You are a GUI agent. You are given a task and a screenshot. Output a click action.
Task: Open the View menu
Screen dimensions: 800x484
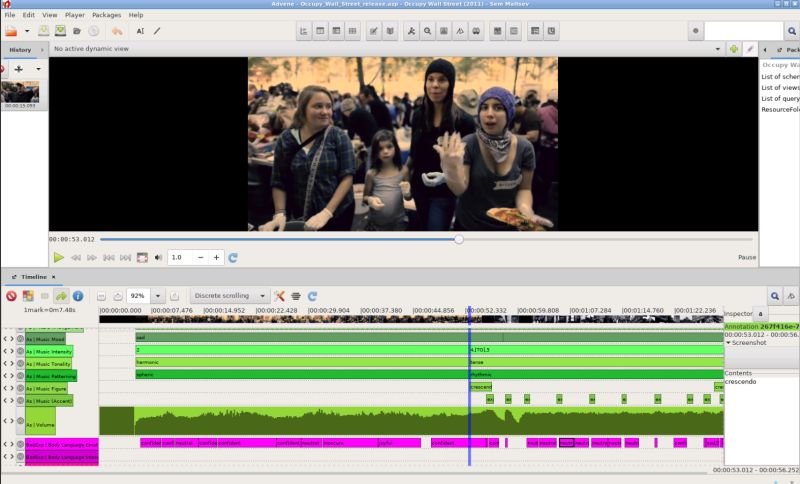(x=49, y=15)
